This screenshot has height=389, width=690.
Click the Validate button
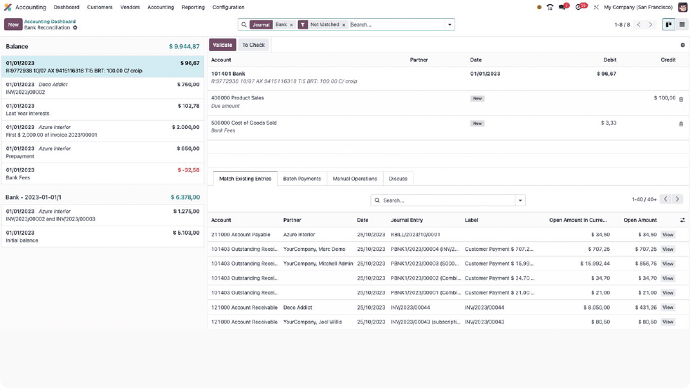point(222,45)
